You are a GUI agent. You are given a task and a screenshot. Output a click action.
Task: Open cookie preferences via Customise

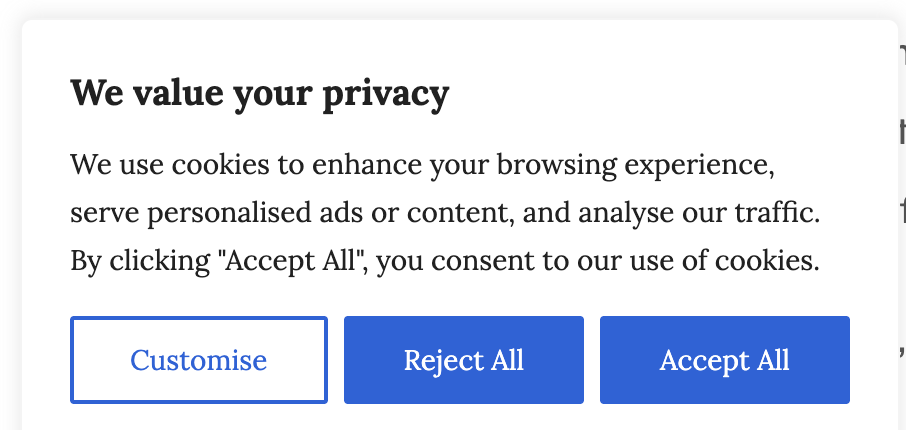tap(199, 360)
